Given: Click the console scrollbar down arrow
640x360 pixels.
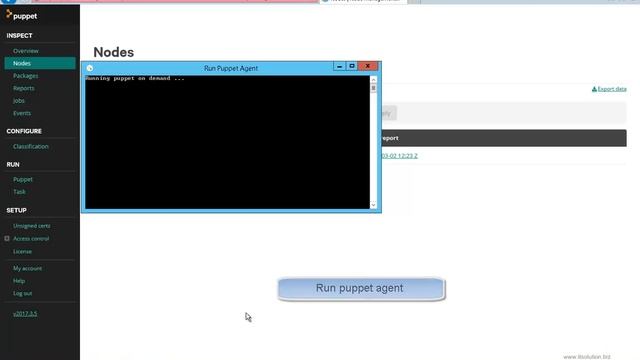Looking at the screenshot, I should [x=373, y=205].
